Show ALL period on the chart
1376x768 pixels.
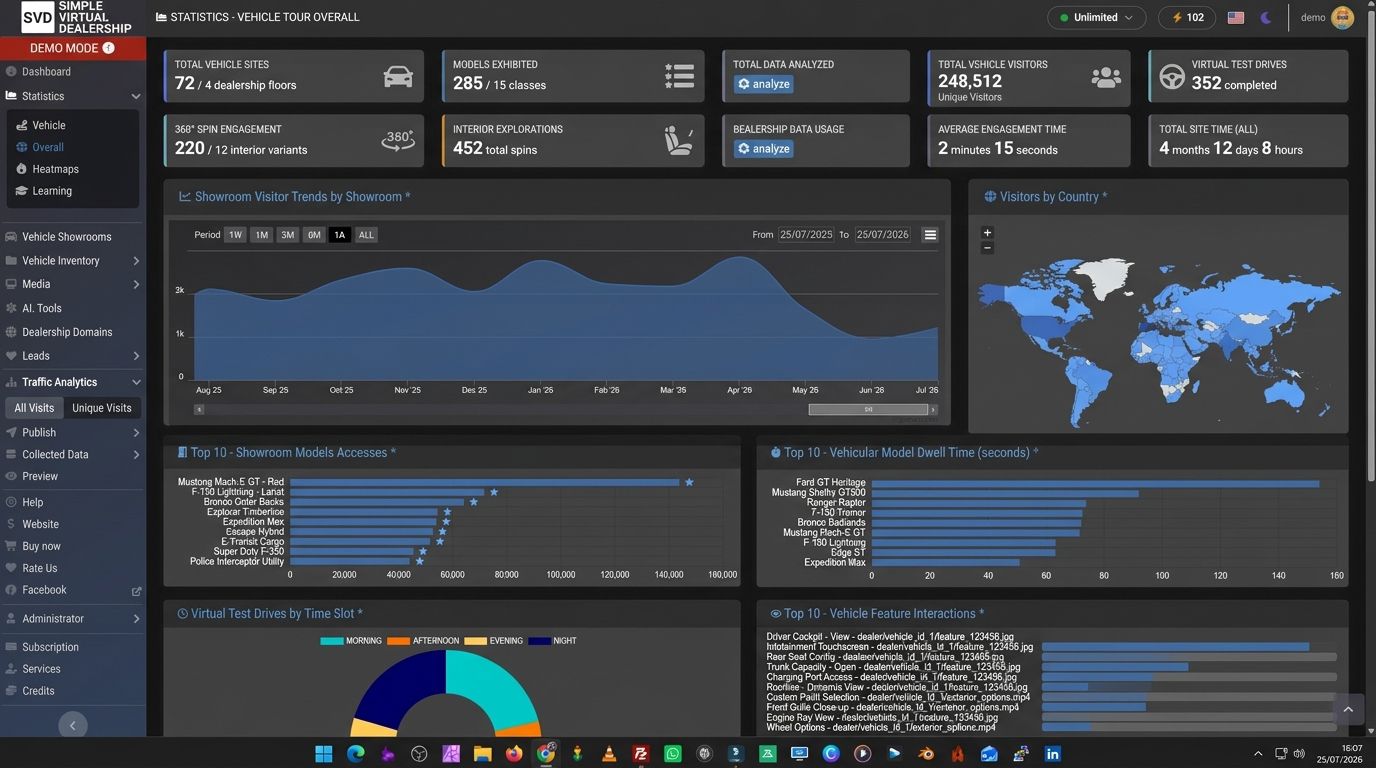[x=366, y=235]
